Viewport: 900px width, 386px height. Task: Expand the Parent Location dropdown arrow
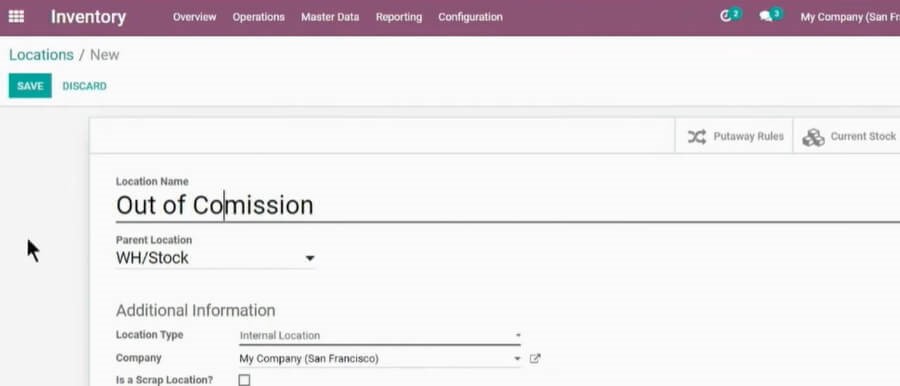tap(309, 258)
